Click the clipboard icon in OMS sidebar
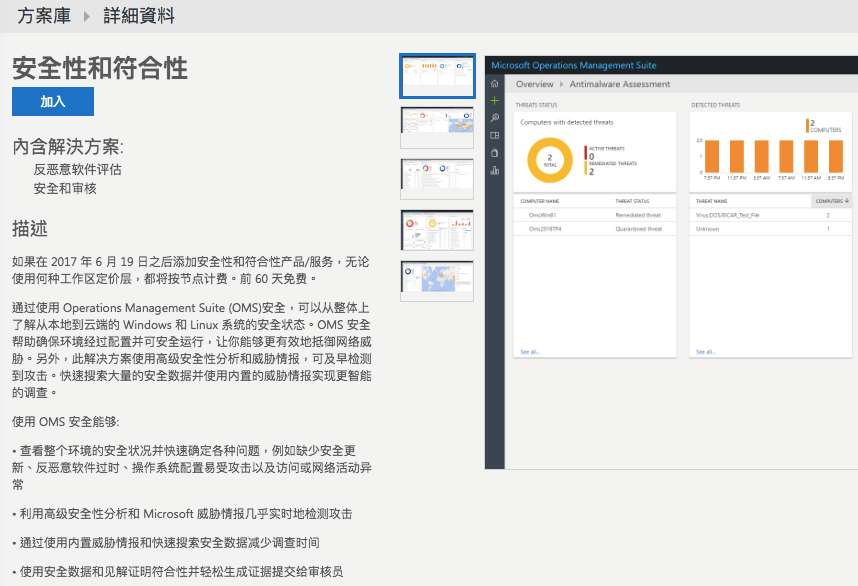Viewport: 858px width, 586px height. [495, 153]
